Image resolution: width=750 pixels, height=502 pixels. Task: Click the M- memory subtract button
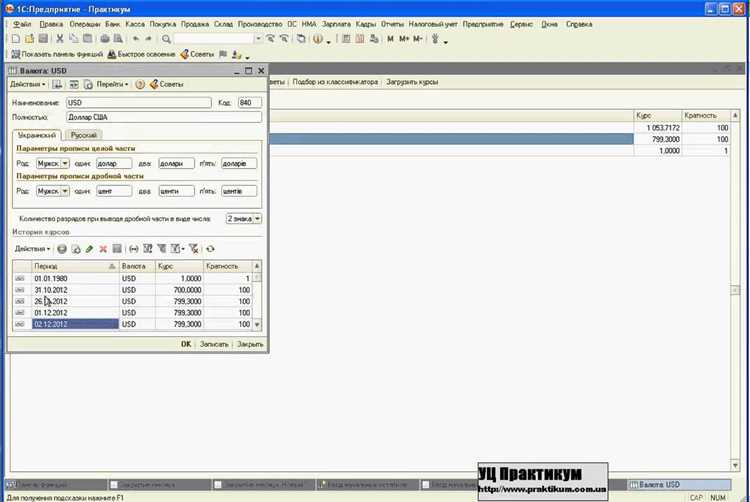[418, 39]
